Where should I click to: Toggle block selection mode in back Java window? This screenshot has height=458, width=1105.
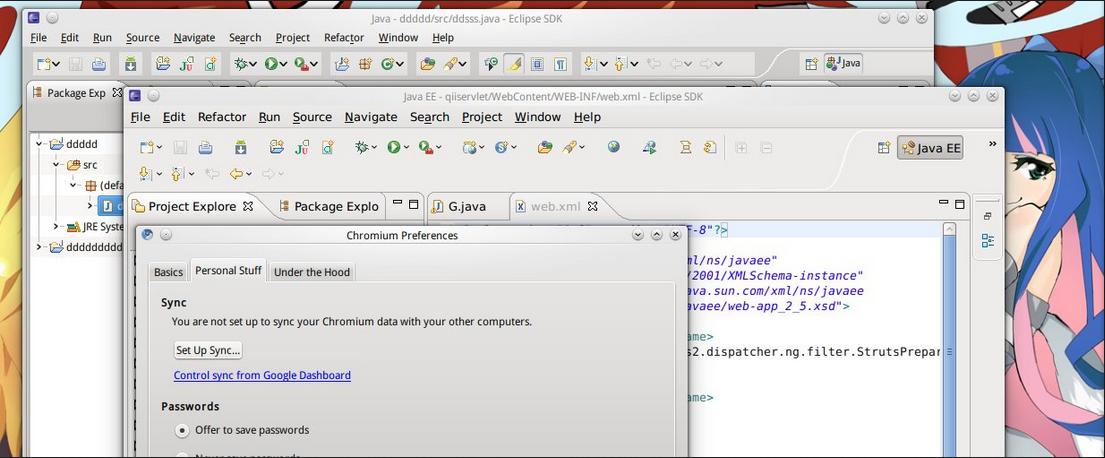[x=537, y=63]
